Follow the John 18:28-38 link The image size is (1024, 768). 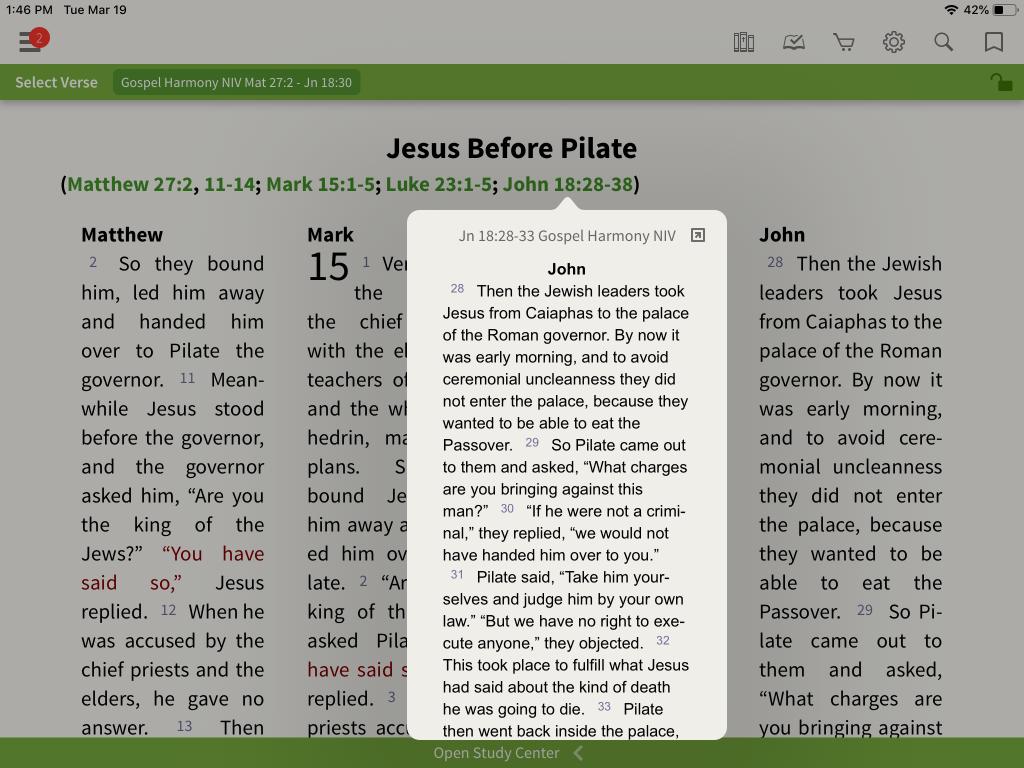(568, 184)
